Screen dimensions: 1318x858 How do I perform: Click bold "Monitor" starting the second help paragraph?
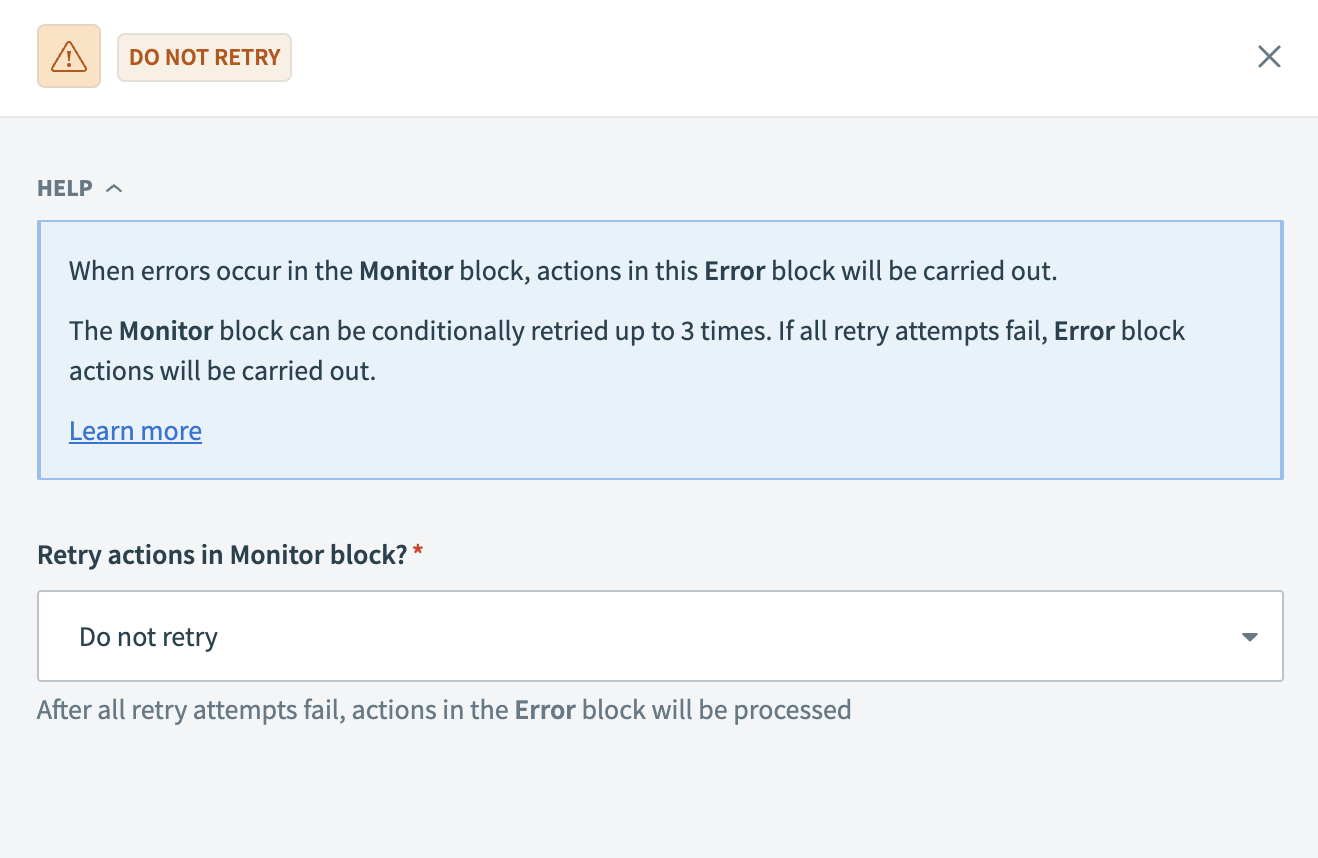[165, 331]
